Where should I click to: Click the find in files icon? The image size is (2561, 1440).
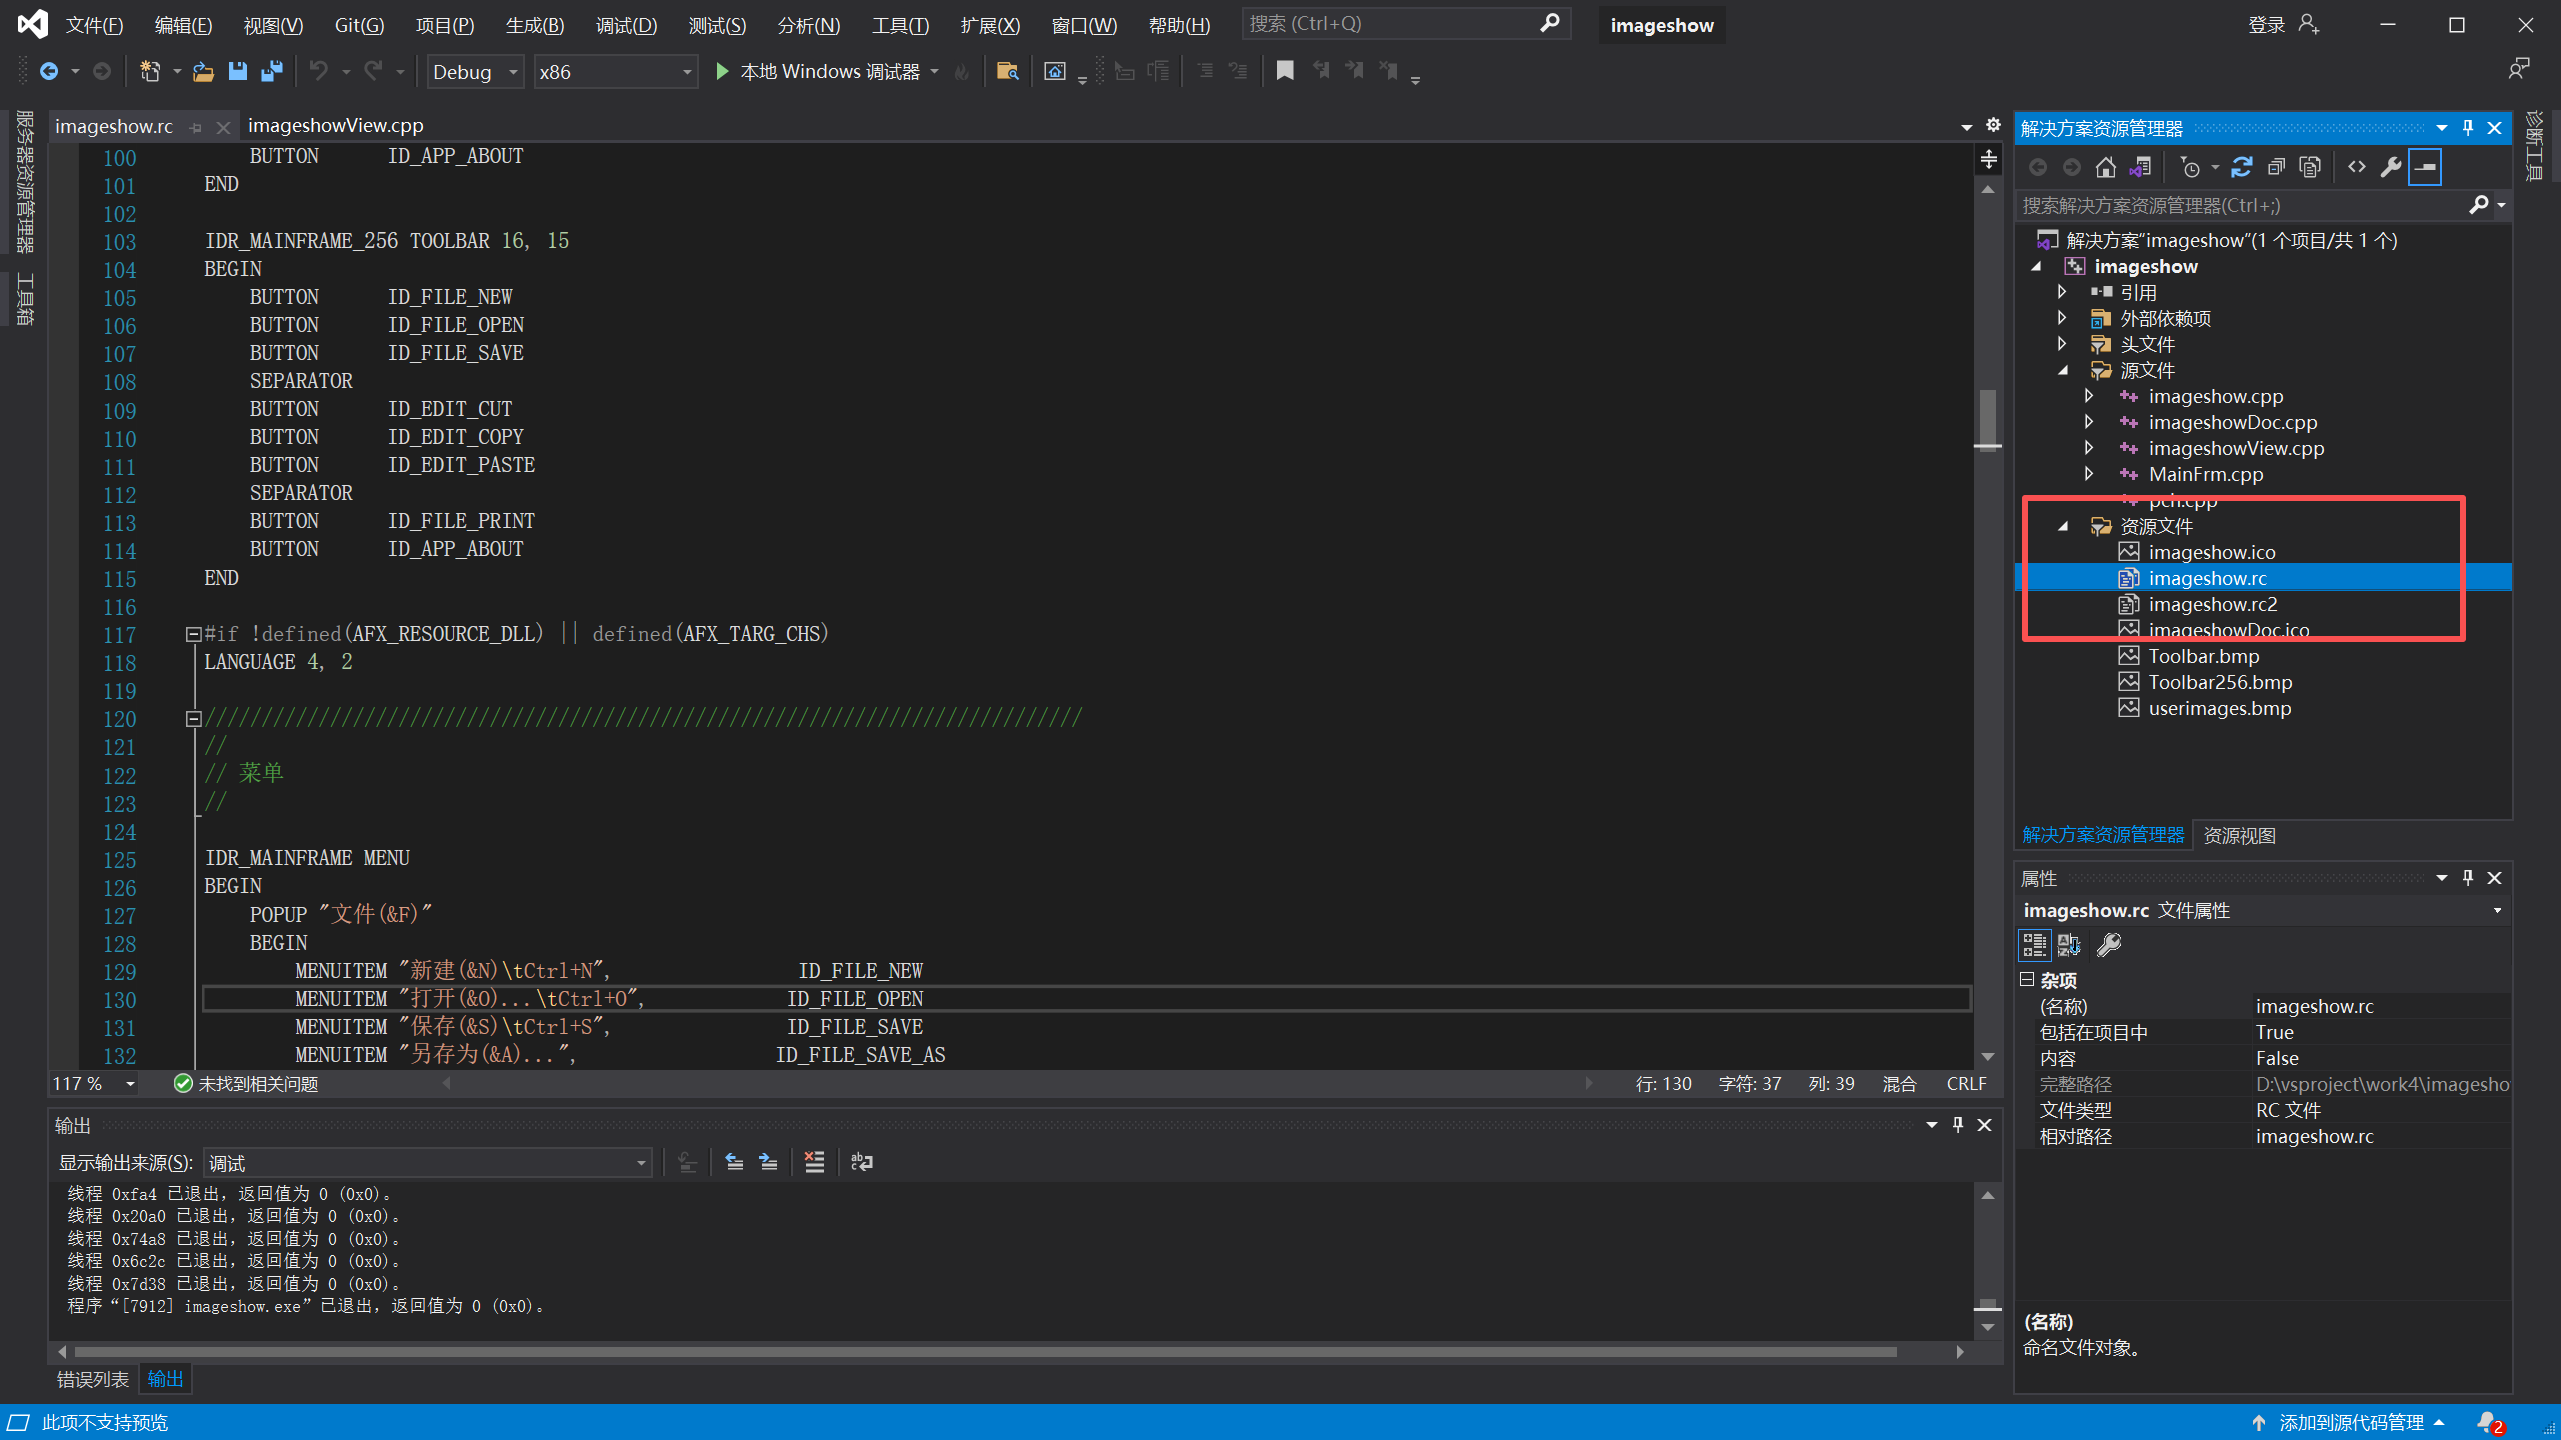1007,71
